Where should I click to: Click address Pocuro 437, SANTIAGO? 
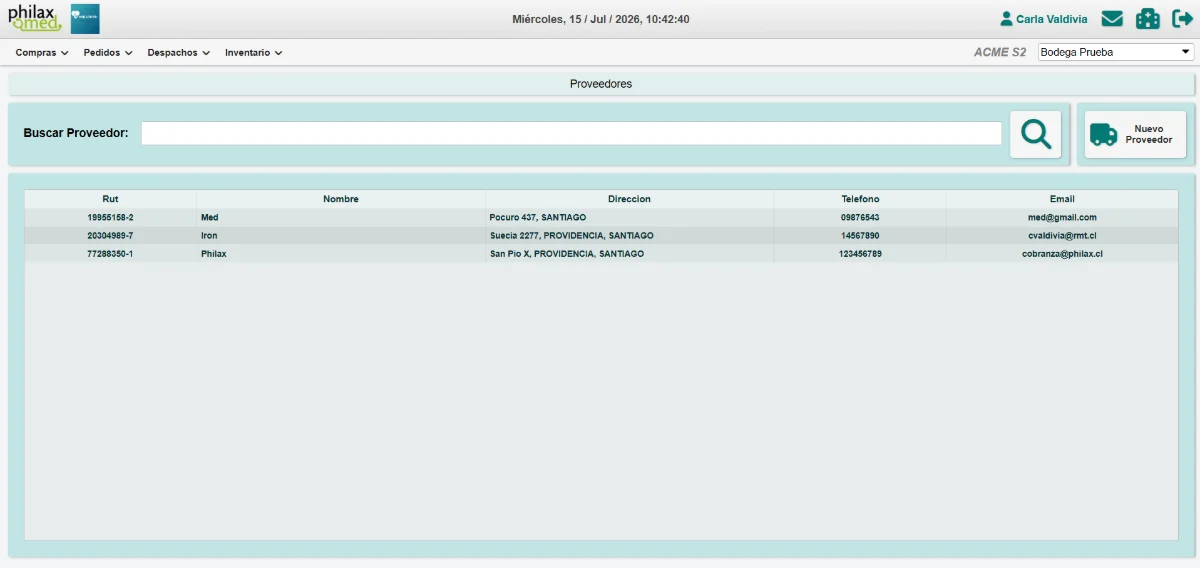pos(538,217)
